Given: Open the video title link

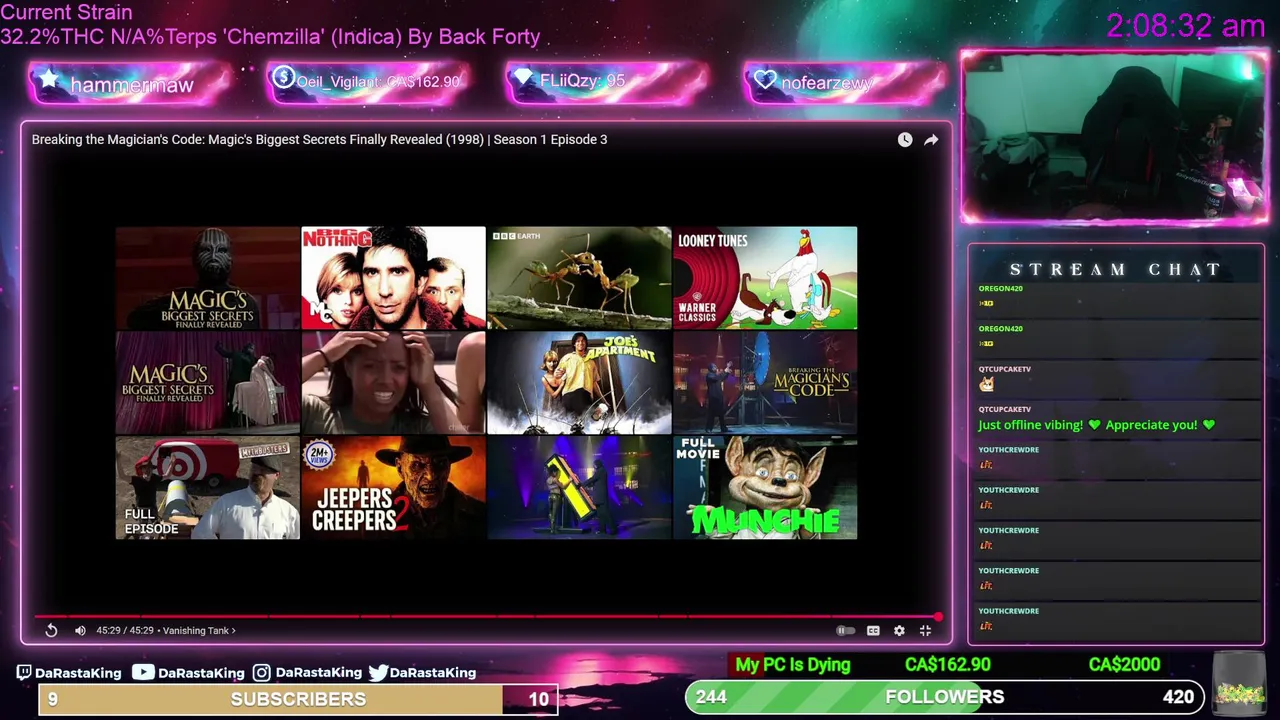Looking at the screenshot, I should [x=319, y=139].
